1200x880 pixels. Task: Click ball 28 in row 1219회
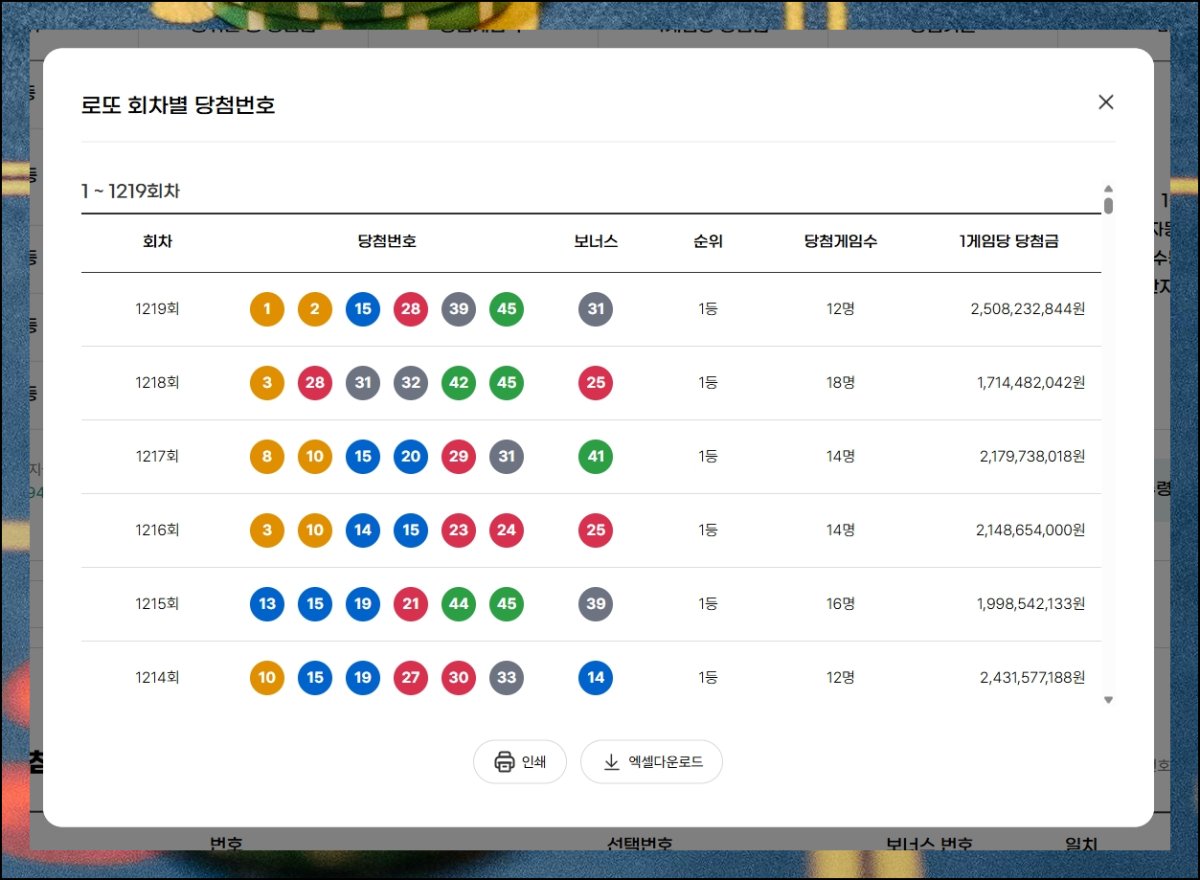(411, 309)
